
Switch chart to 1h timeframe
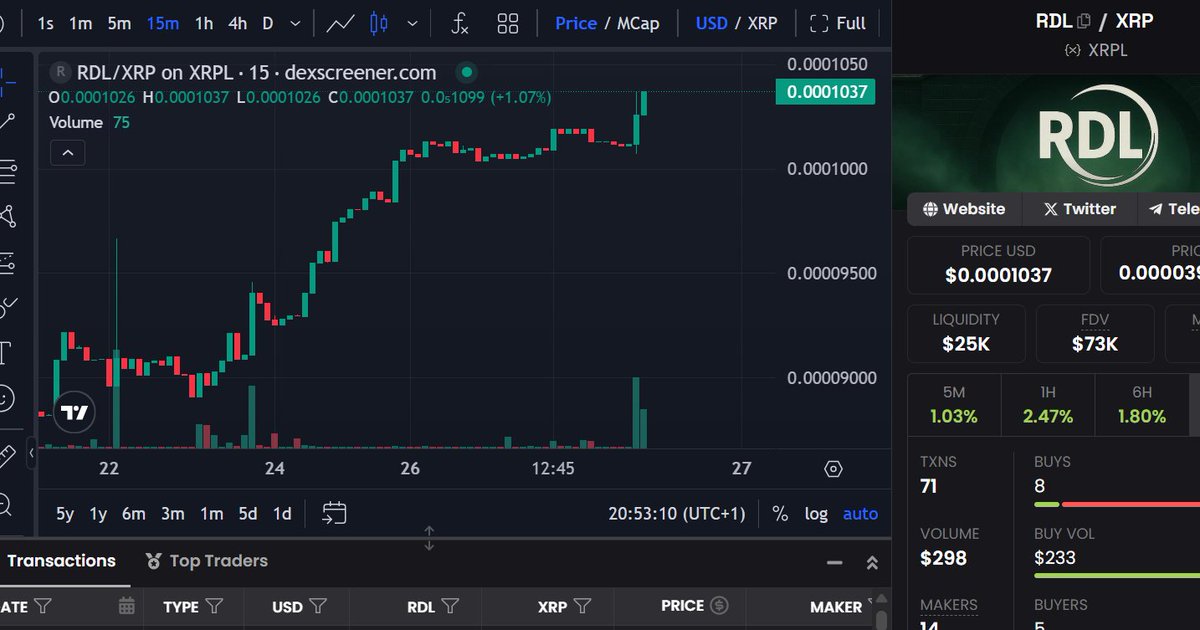(x=204, y=23)
